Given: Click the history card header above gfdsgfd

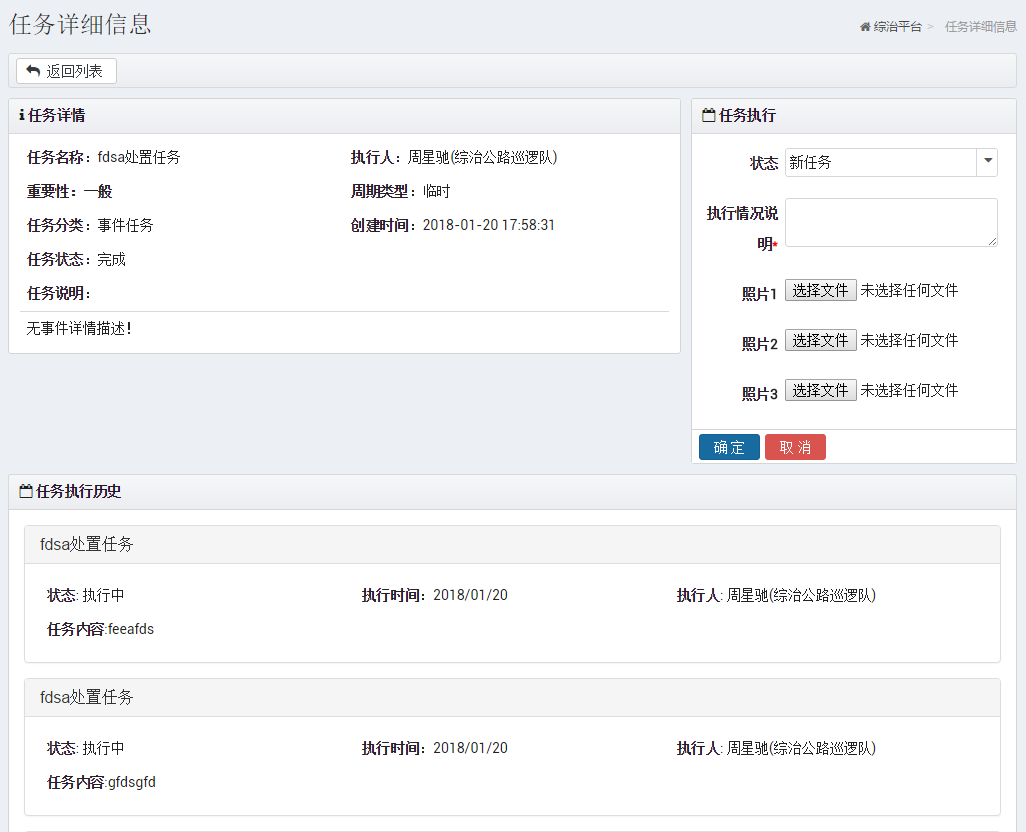Looking at the screenshot, I should point(512,697).
